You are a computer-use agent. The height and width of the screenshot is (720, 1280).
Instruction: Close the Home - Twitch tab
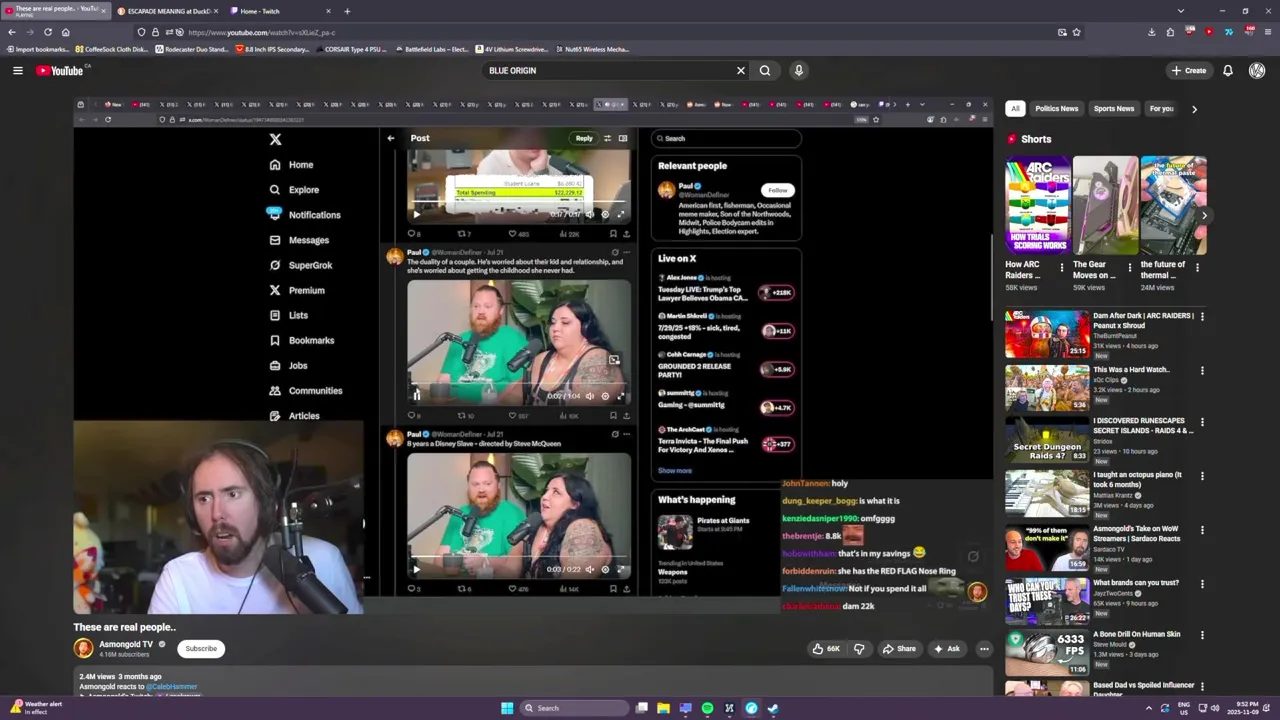(x=328, y=11)
